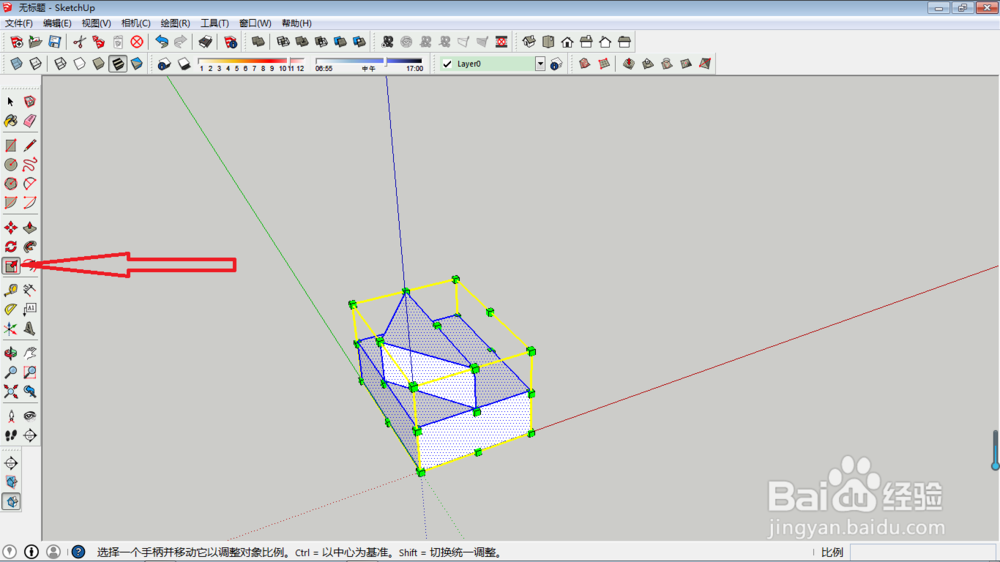Open Model Info button

[x=230, y=42]
